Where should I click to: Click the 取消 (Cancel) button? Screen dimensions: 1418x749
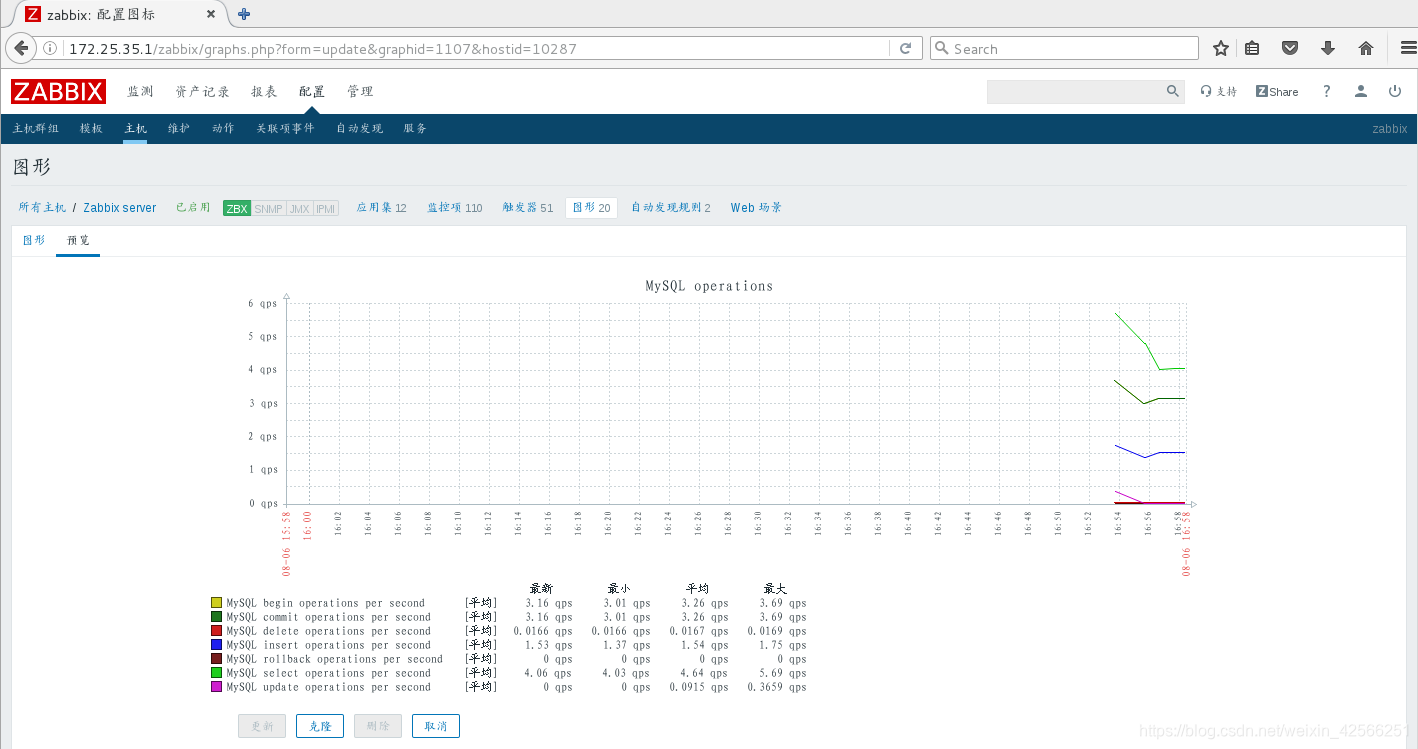436,726
